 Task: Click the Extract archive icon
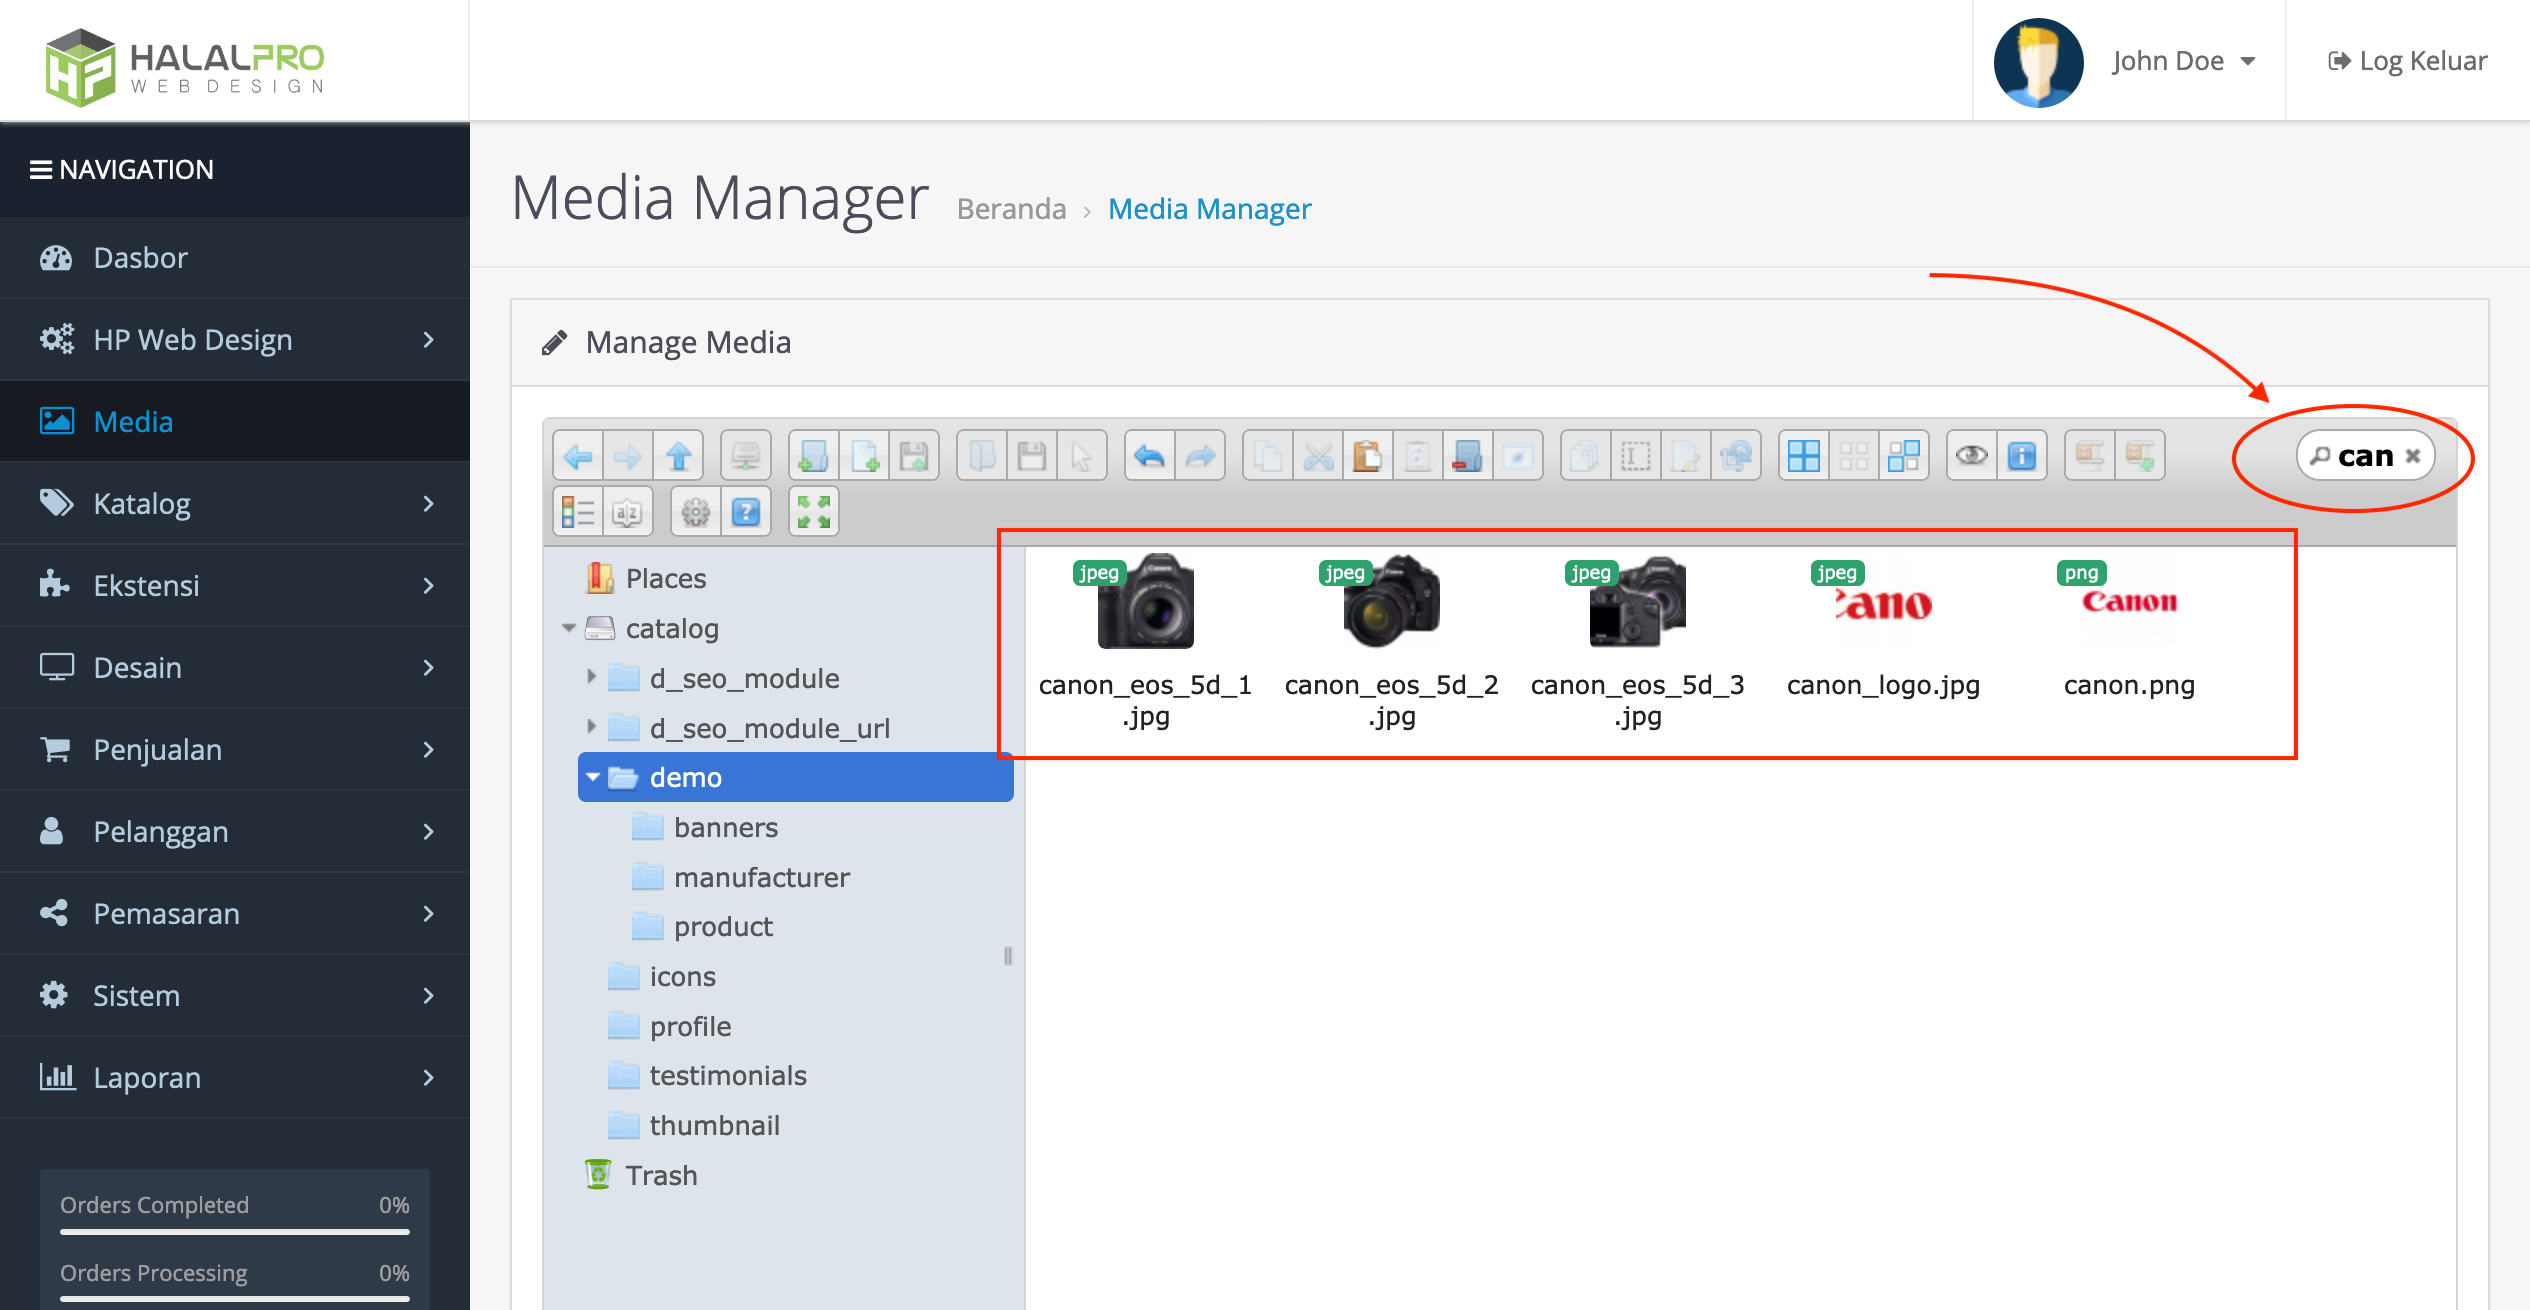point(2090,457)
